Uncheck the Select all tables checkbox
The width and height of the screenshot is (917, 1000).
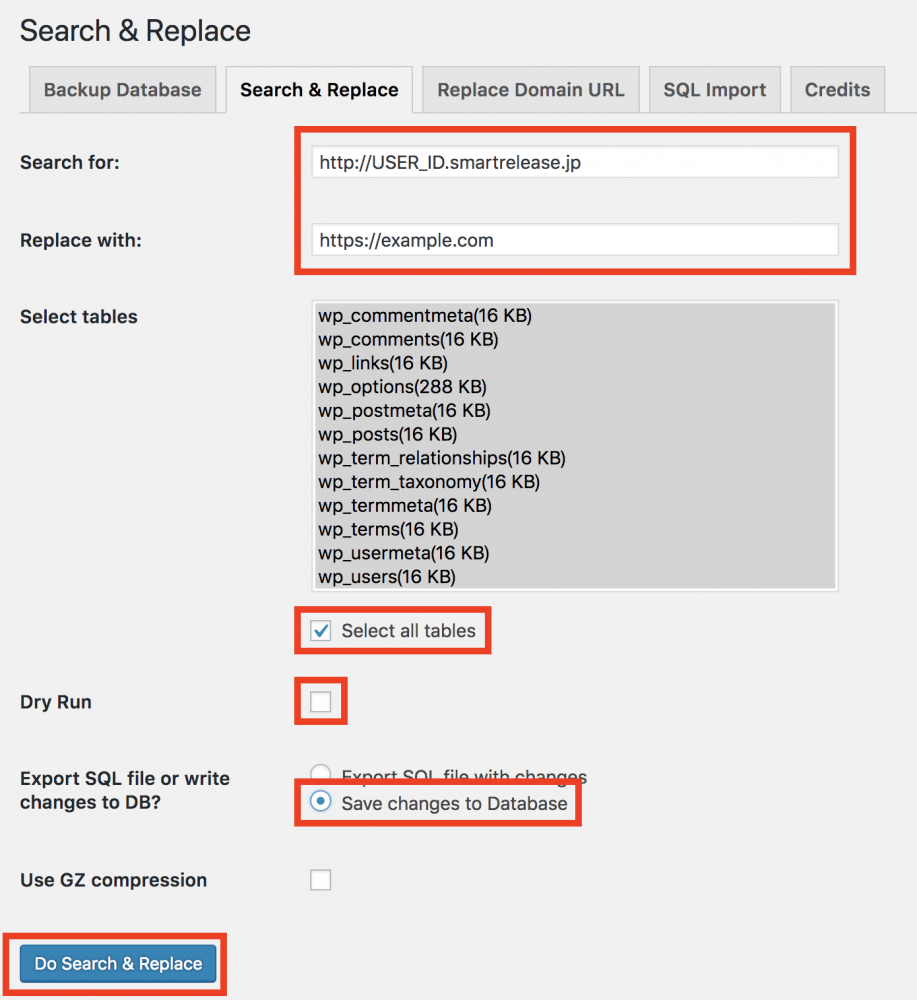[321, 631]
